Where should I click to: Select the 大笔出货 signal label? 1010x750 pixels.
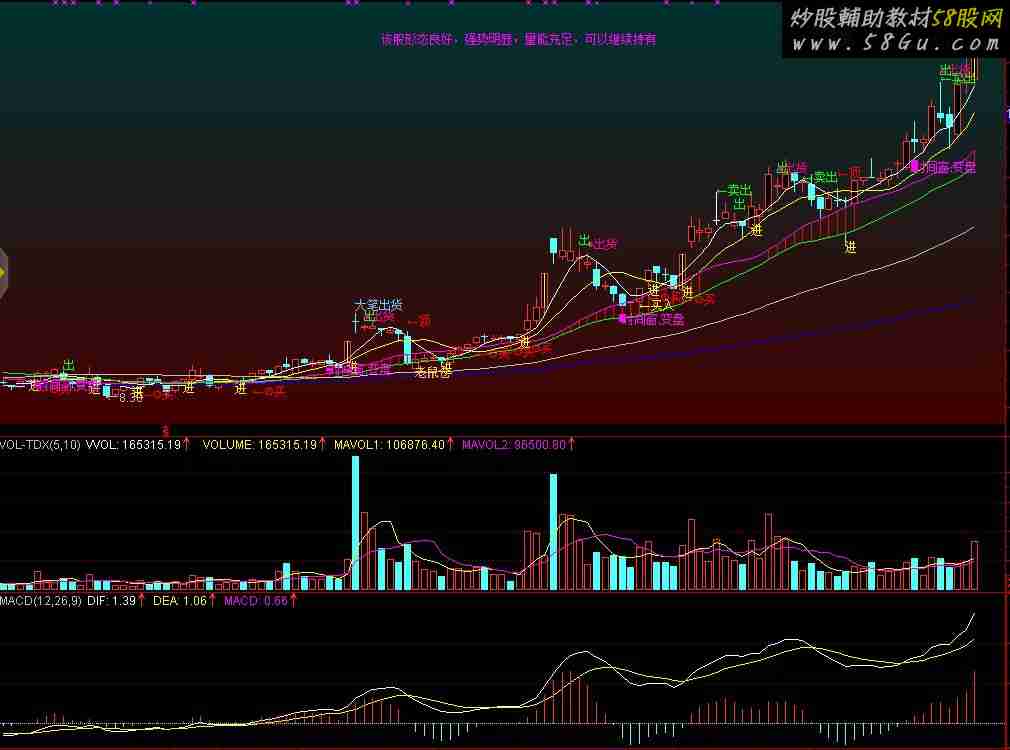pos(378,304)
